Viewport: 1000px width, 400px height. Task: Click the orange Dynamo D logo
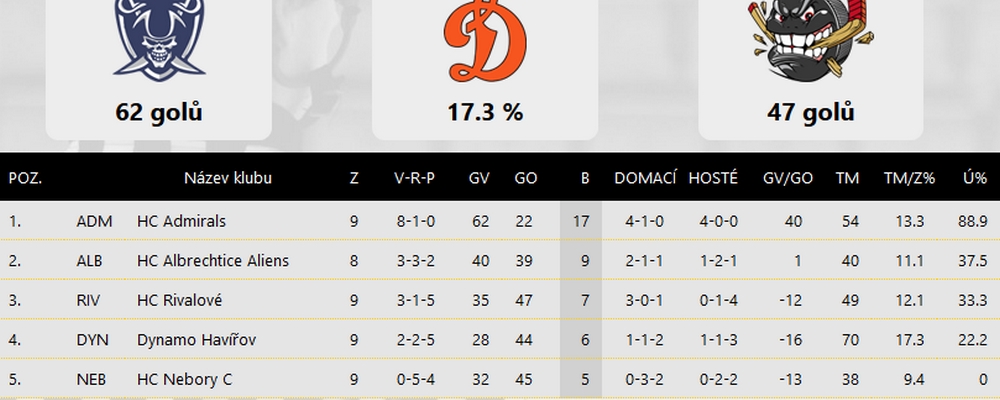[x=485, y=41]
